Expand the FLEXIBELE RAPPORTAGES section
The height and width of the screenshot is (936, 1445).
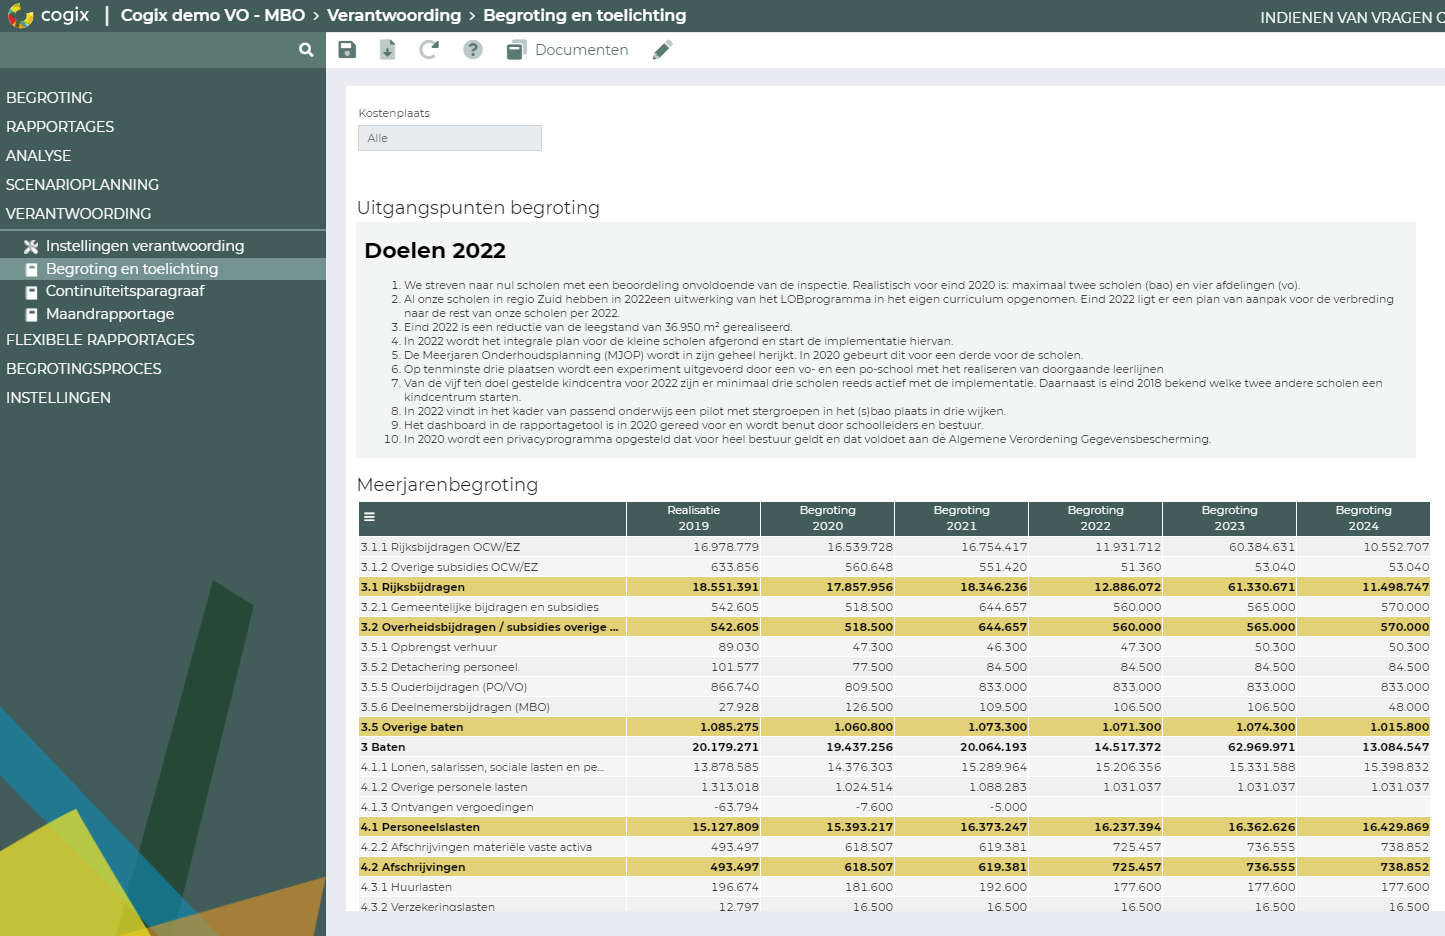coord(98,340)
